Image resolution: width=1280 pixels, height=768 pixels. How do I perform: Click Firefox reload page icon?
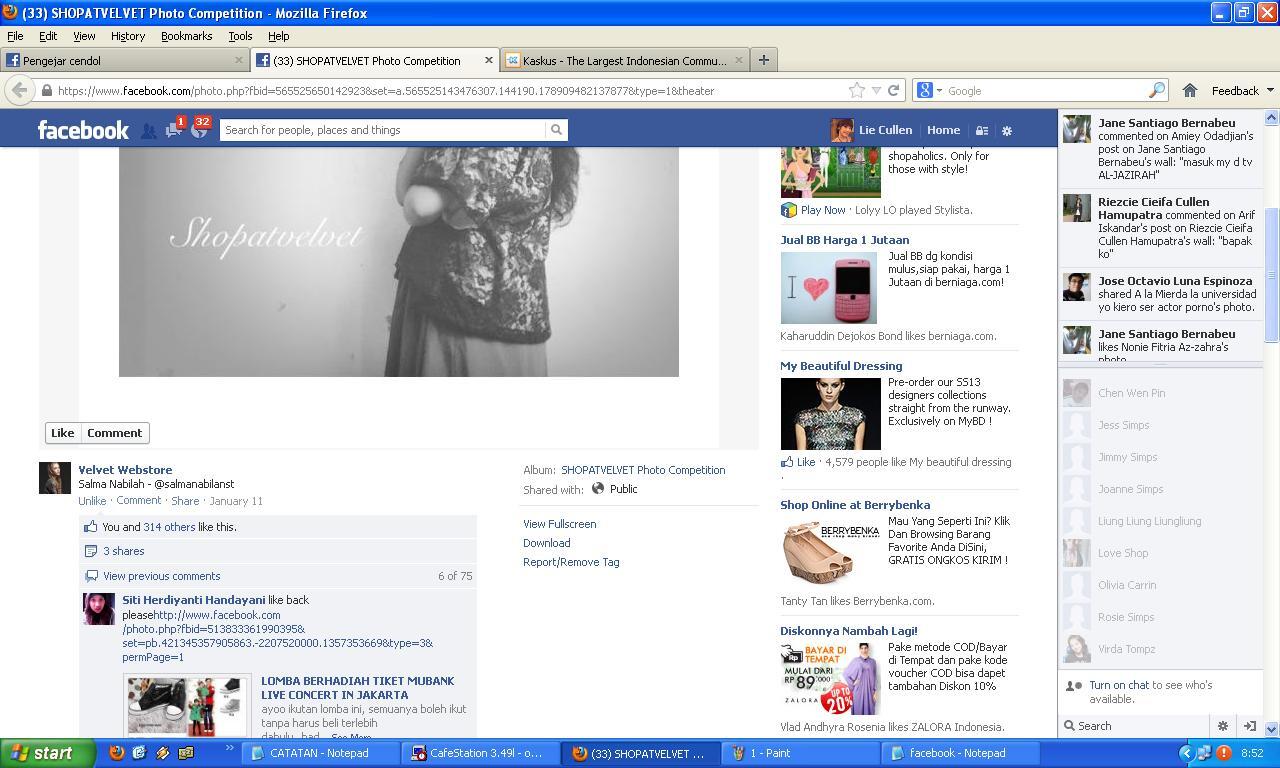pos(894,90)
